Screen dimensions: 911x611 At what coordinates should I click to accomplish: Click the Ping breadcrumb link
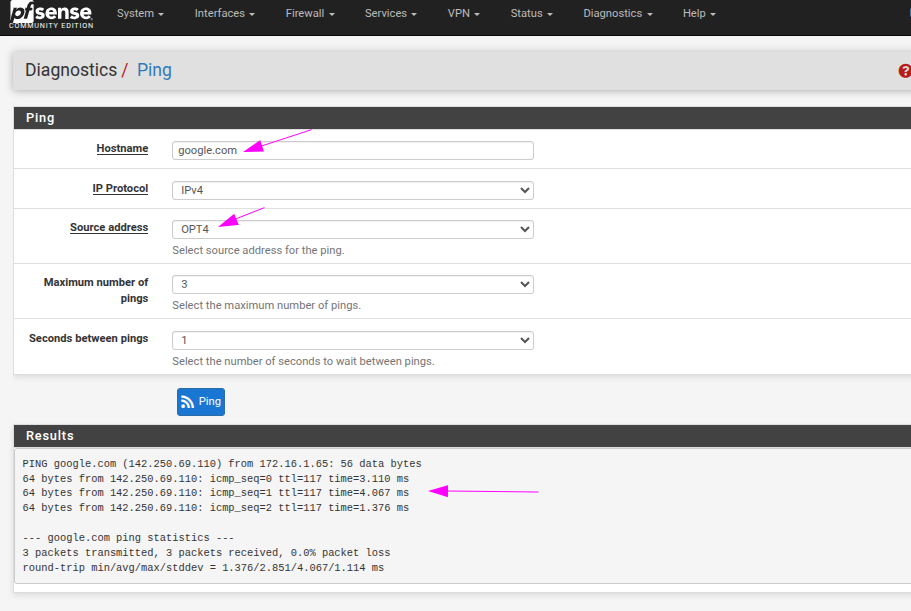point(154,70)
